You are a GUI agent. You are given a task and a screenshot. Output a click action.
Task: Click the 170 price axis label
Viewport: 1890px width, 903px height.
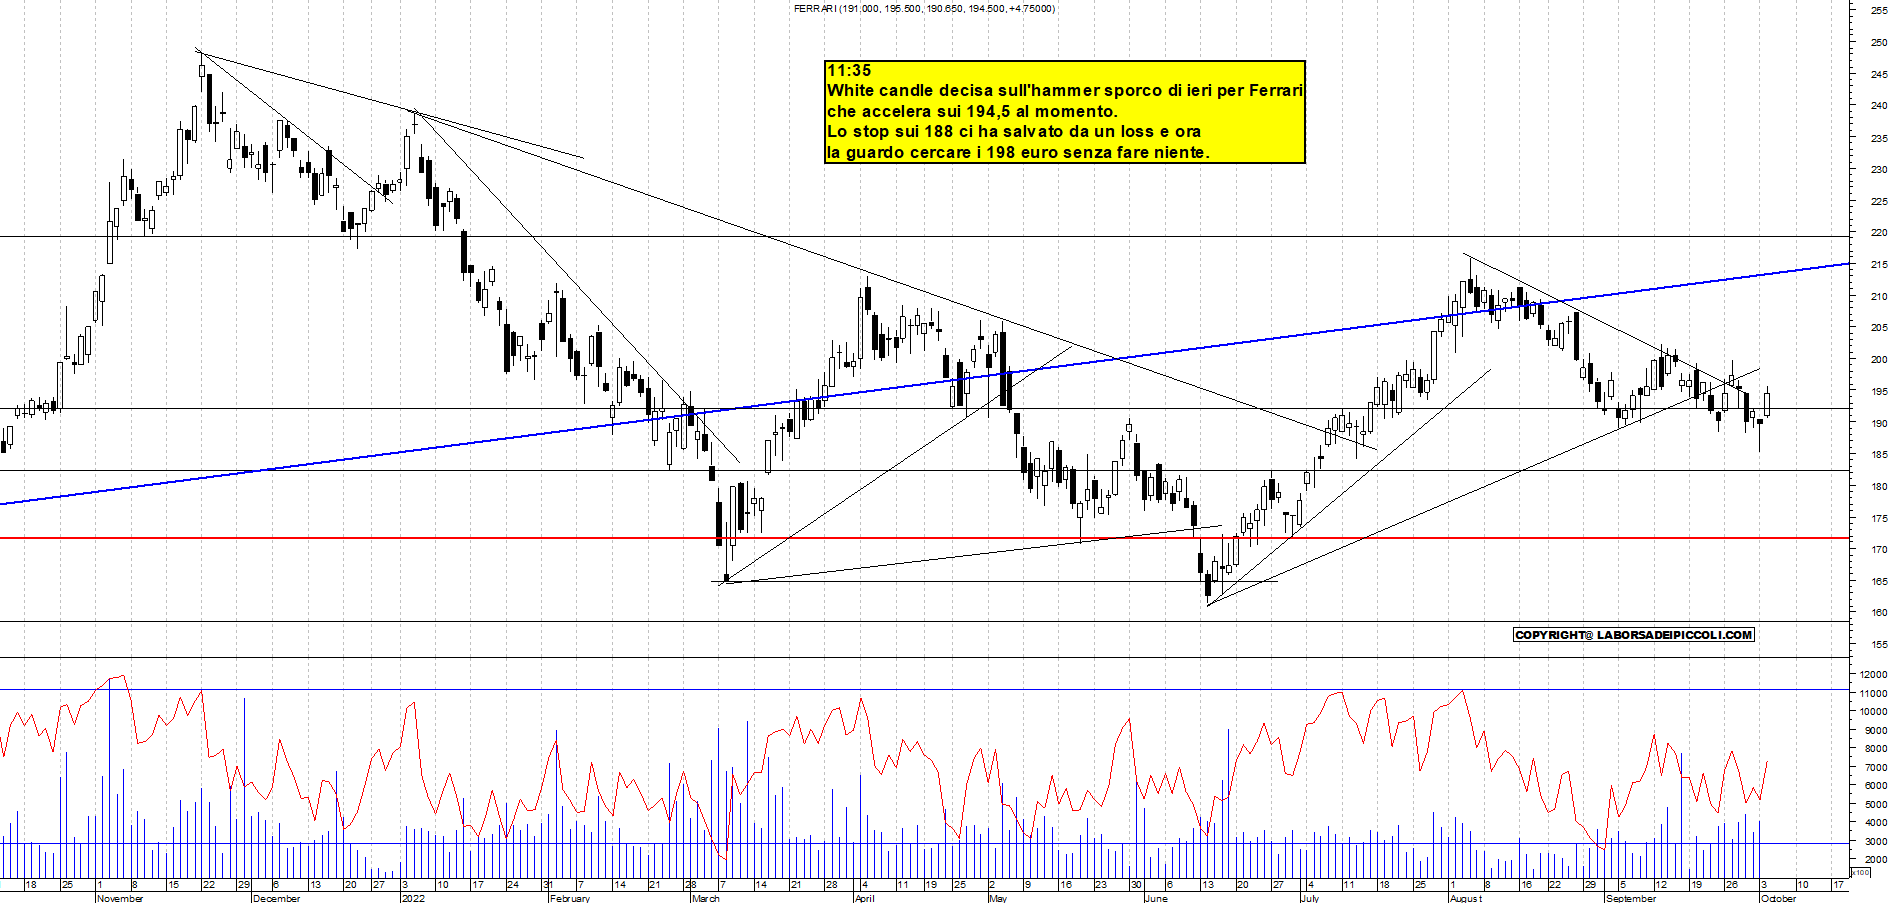pyautogui.click(x=1879, y=549)
